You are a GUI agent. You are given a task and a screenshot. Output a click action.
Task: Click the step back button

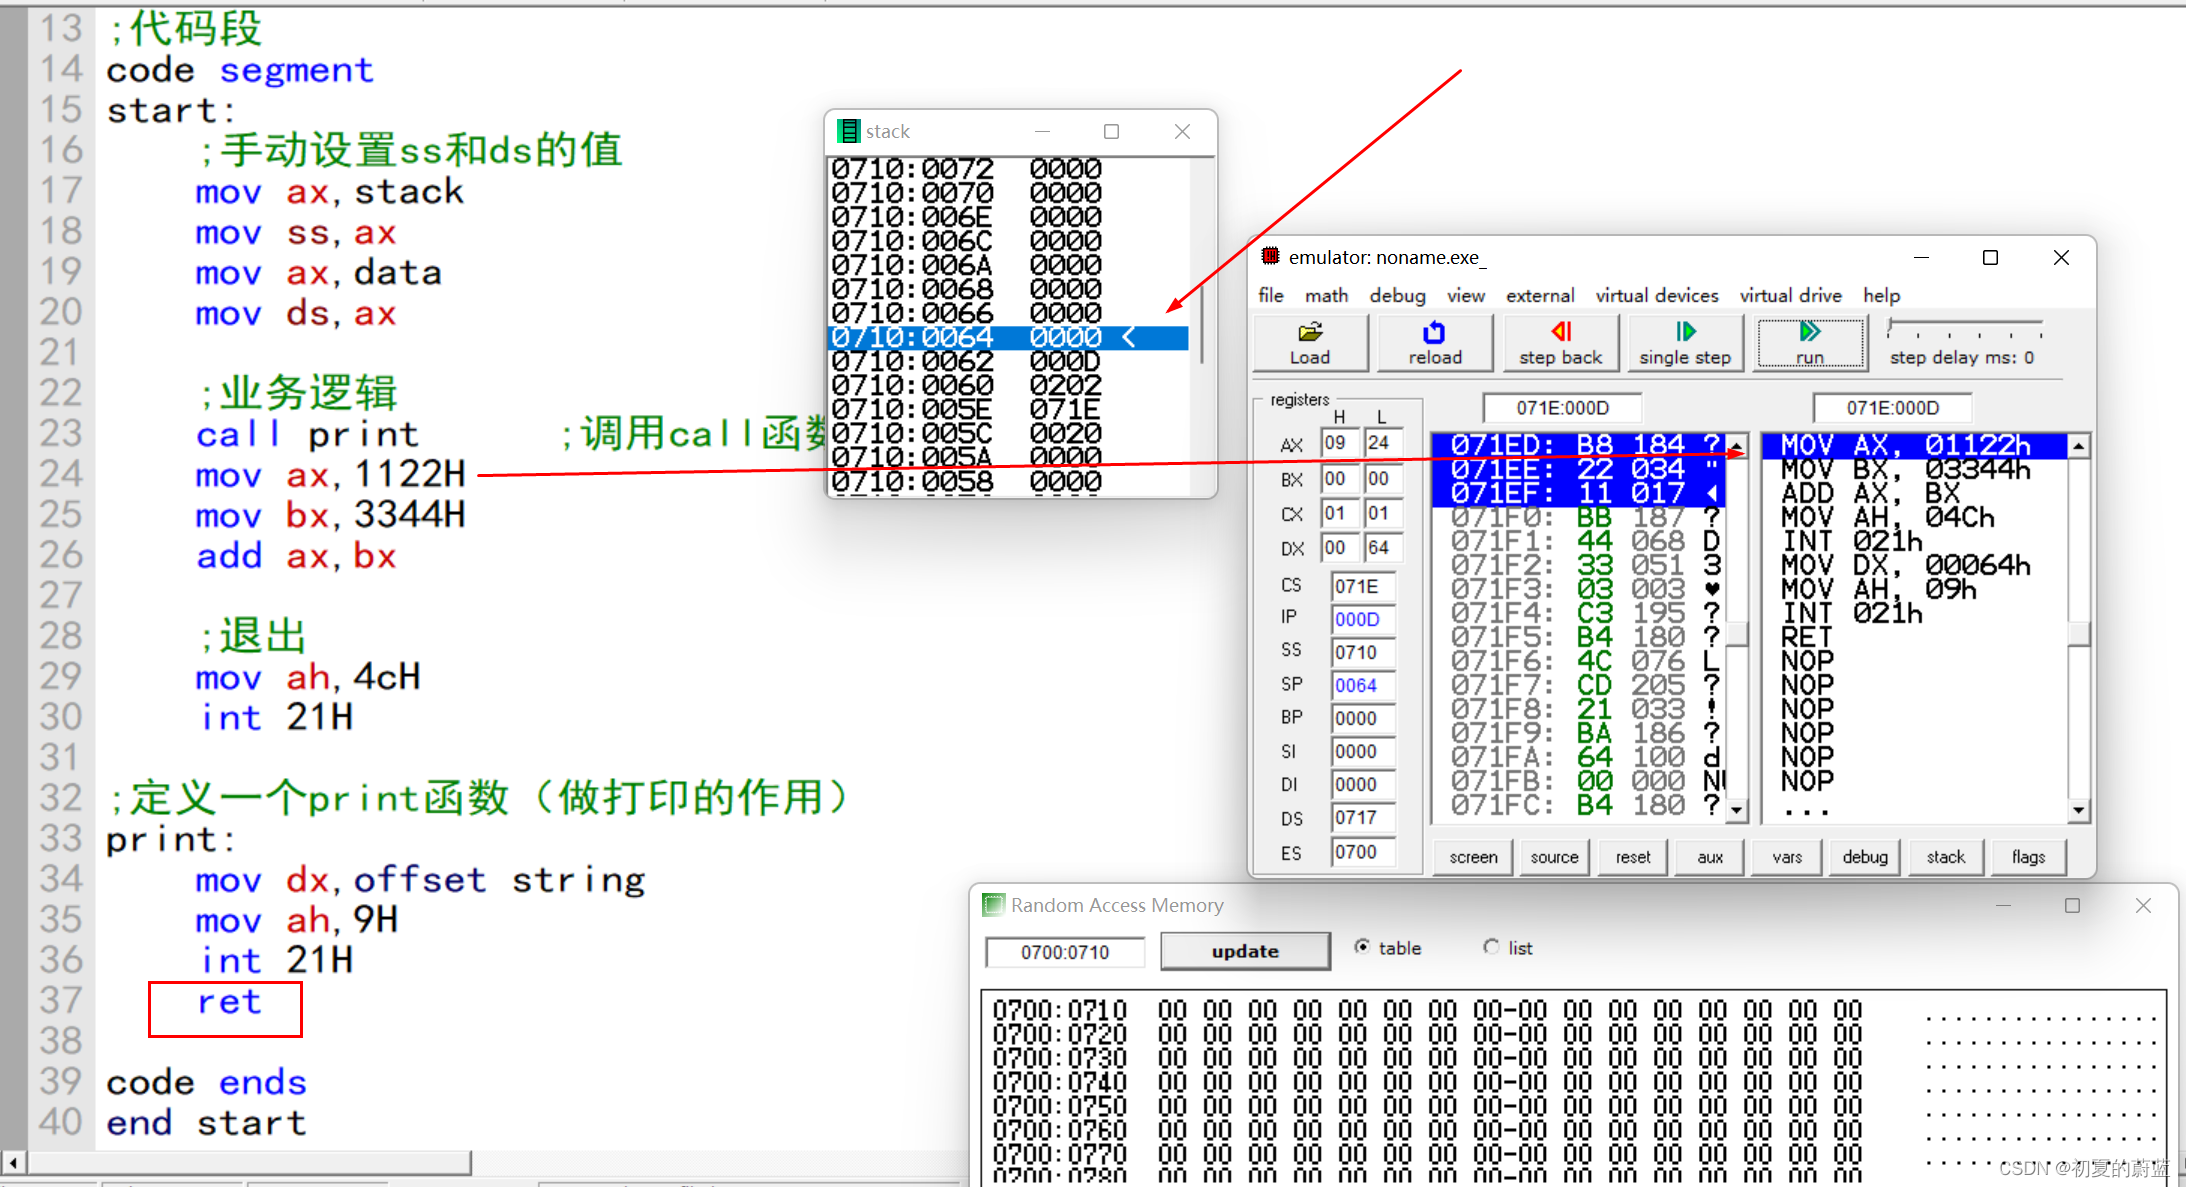pyautogui.click(x=1560, y=343)
